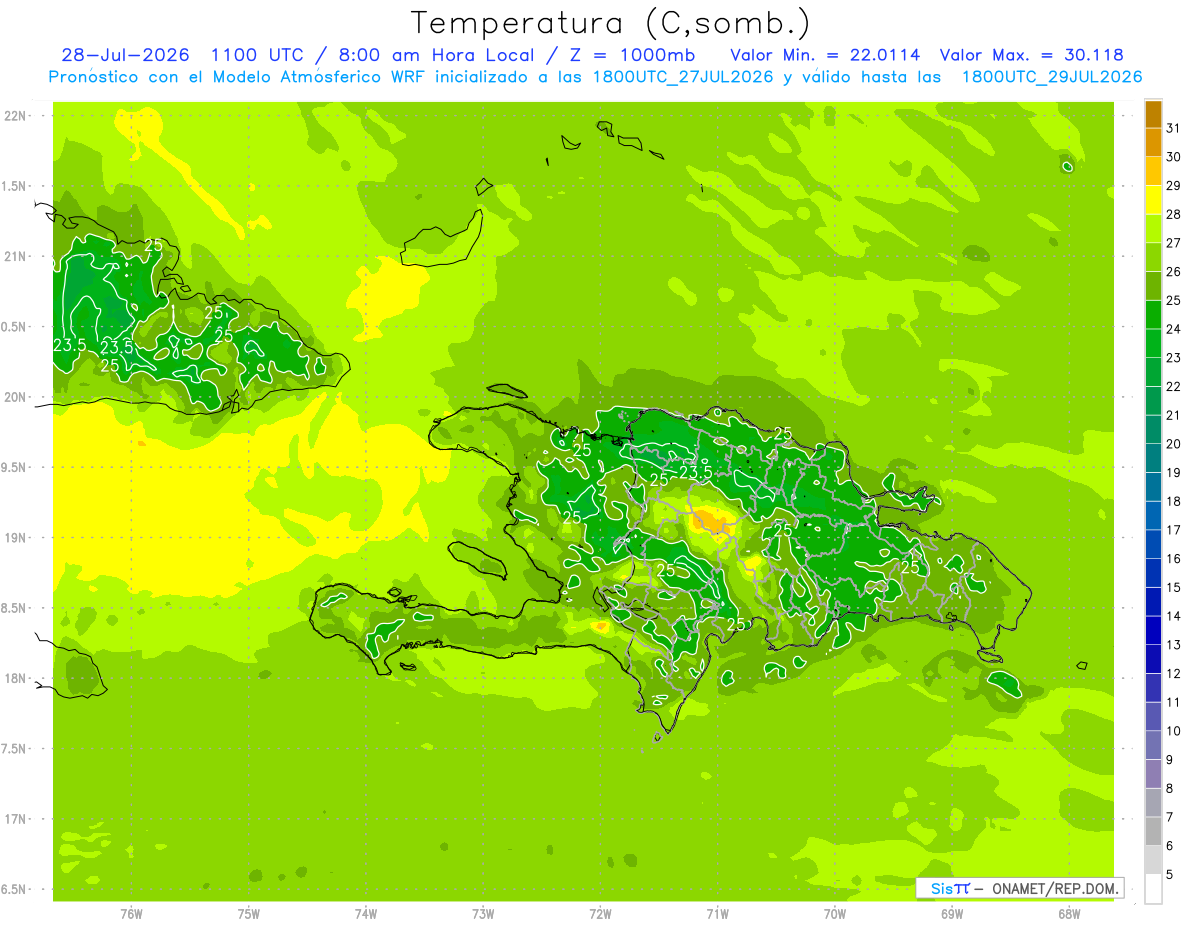Click the gray 6 legend color band
Screen dimensions: 1200x927
tap(1153, 831)
